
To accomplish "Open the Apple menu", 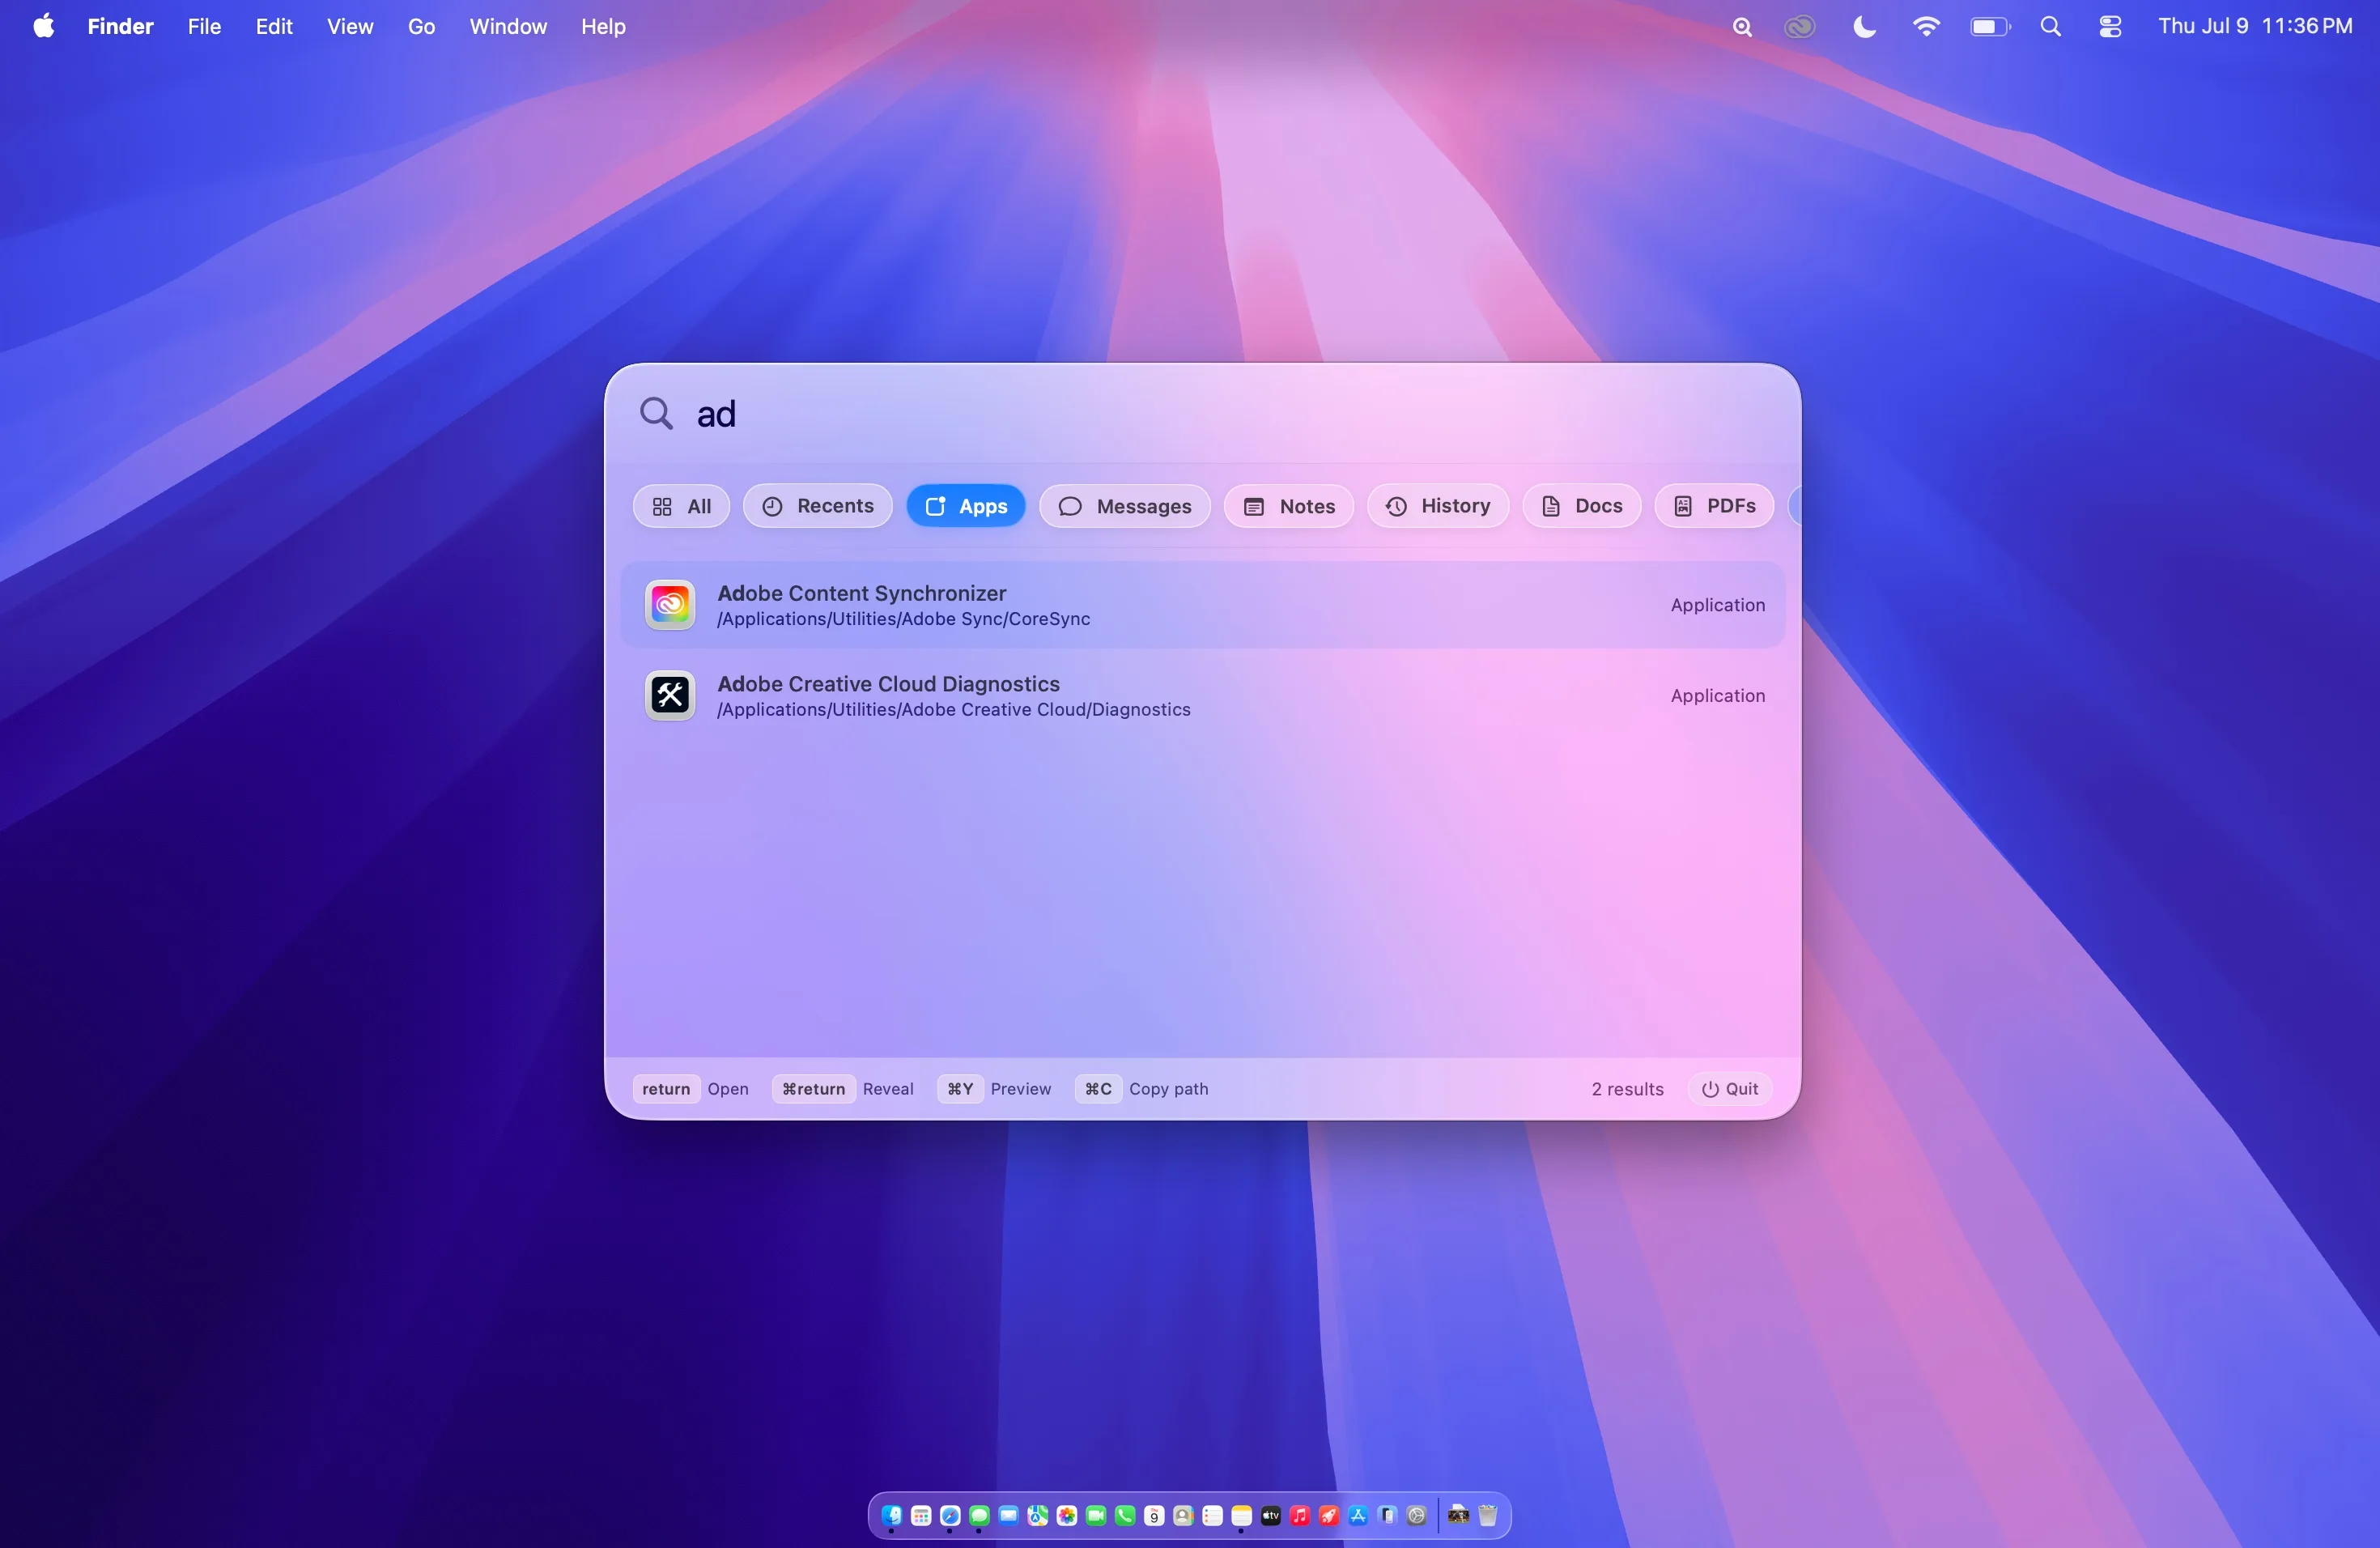I will (x=43, y=26).
